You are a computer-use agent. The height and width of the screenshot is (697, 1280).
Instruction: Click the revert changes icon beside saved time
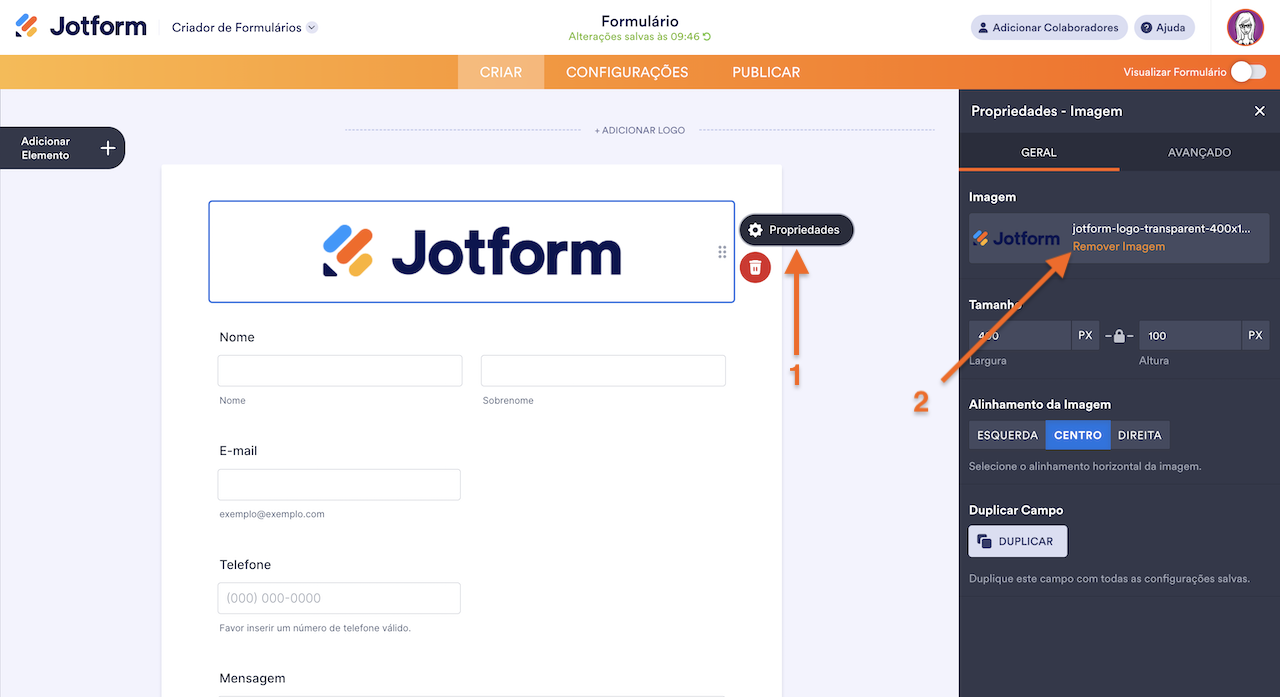tap(707, 37)
